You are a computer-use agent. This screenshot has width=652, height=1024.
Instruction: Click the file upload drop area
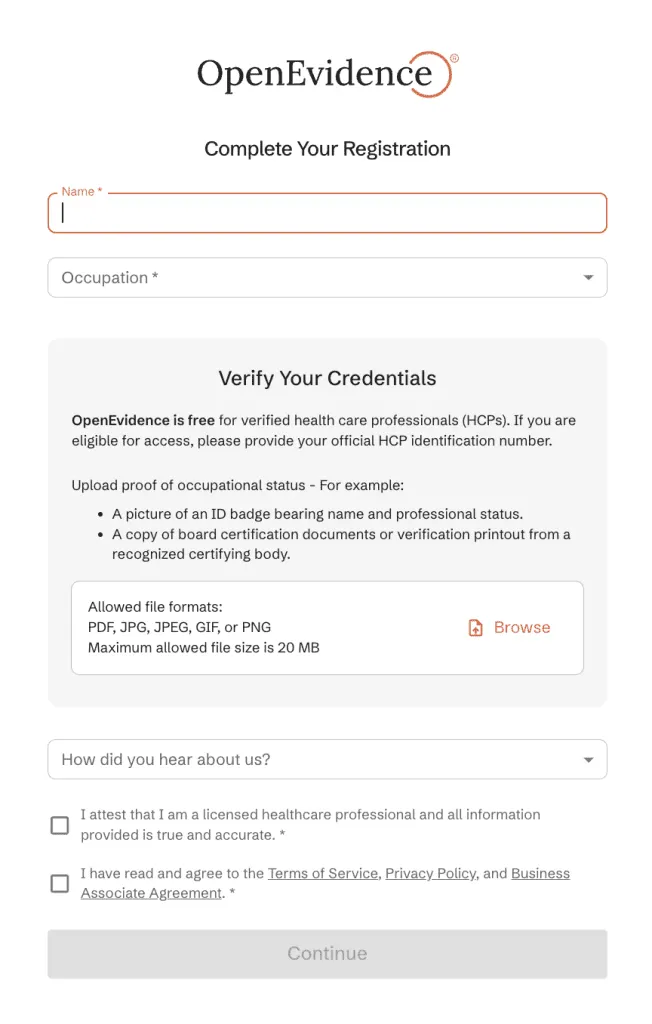coord(327,628)
